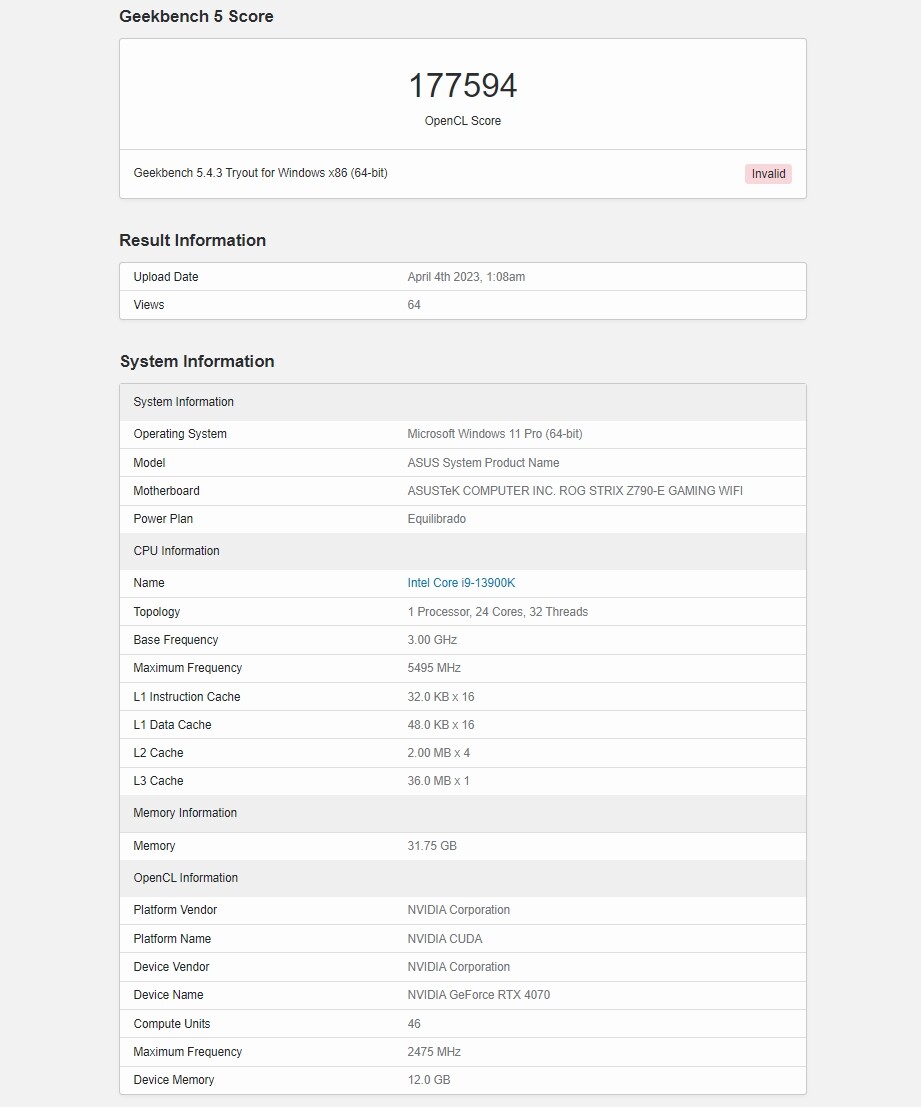
Task: Open the Intel Core i9-13900K link
Action: point(461,582)
